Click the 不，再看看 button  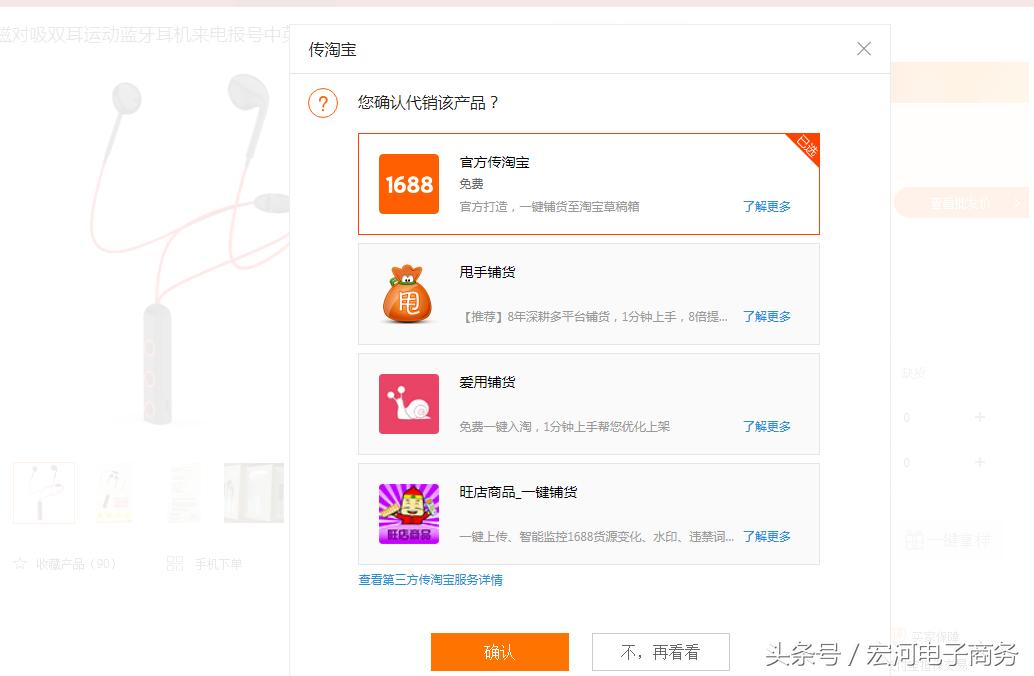[x=660, y=651]
